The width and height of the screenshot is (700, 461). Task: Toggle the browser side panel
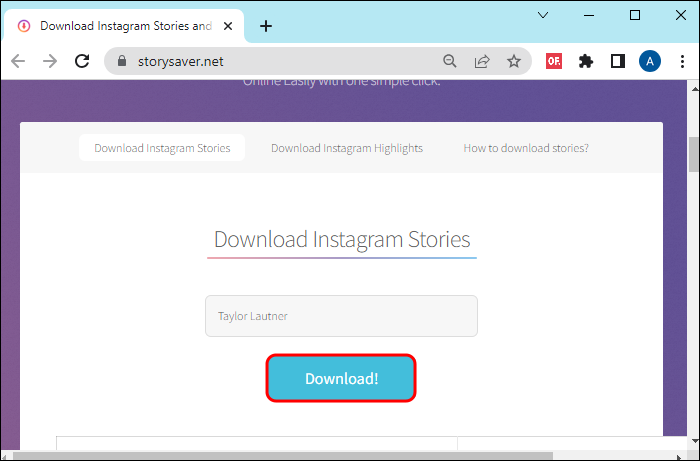618,61
